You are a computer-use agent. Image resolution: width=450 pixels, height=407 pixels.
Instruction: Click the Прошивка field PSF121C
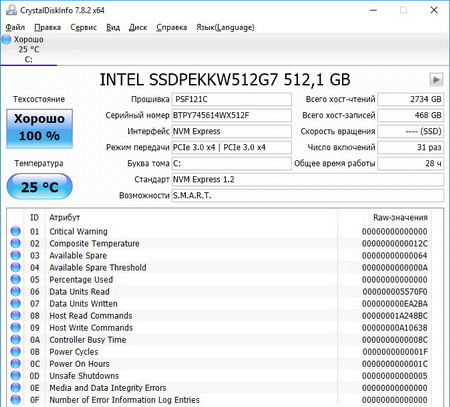[232, 99]
